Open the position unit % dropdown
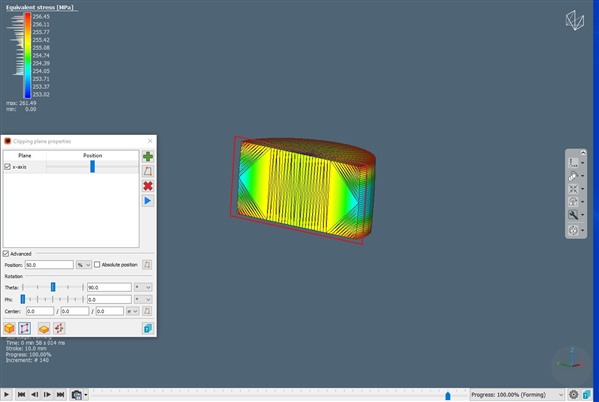This screenshot has height=402, width=599. (x=84, y=265)
